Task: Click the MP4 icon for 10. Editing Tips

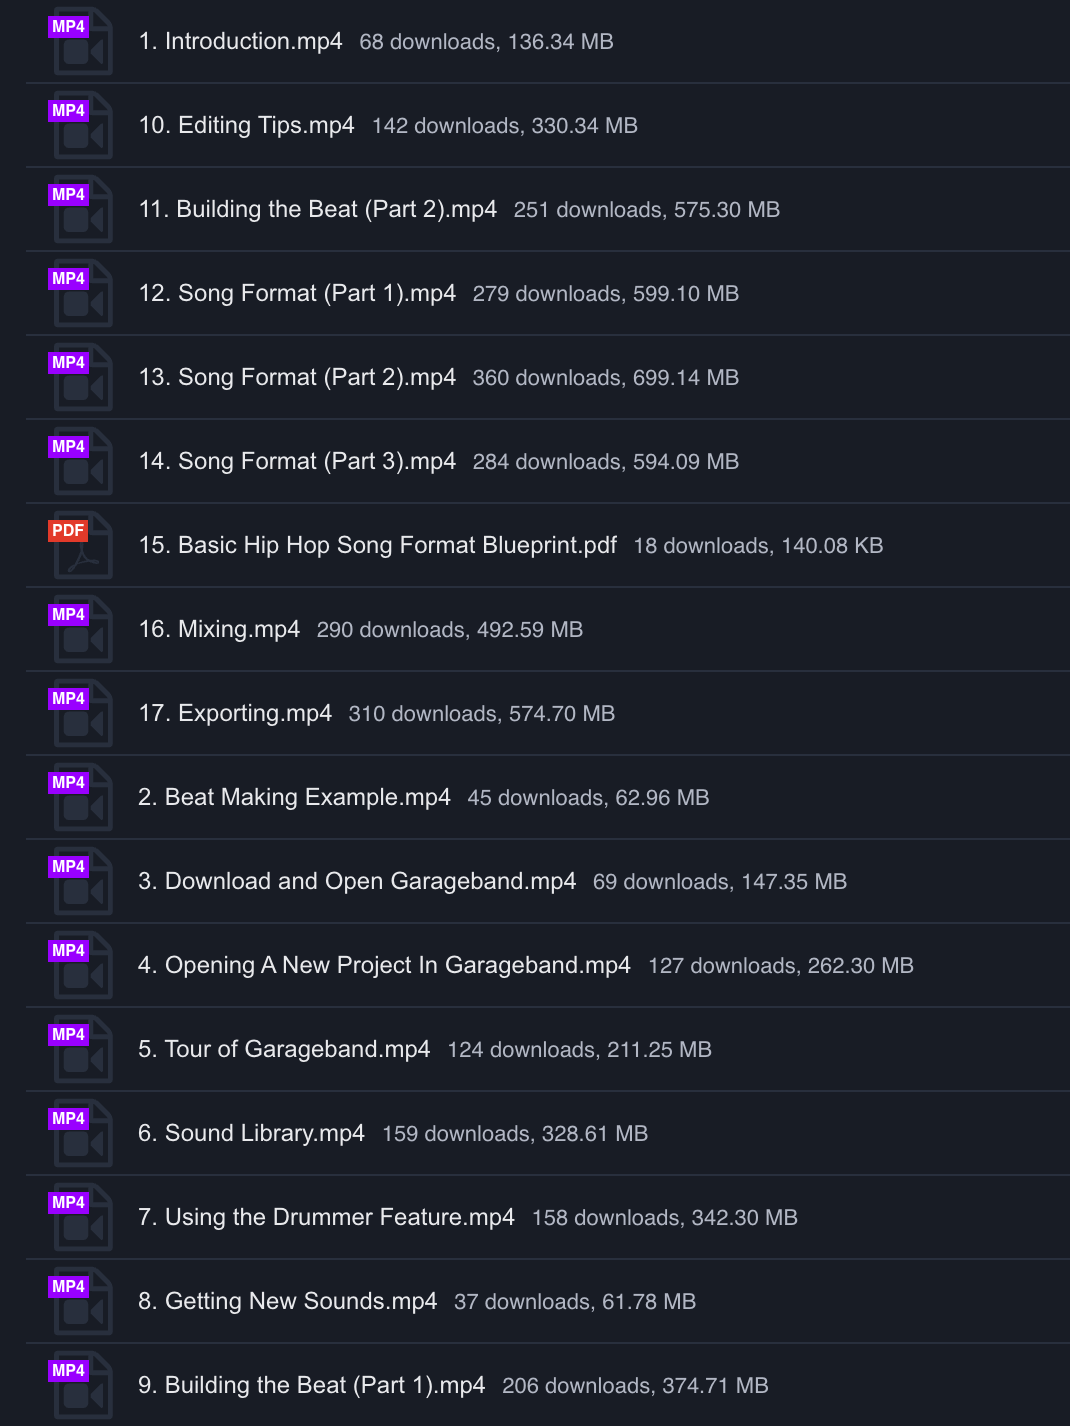Action: (81, 126)
